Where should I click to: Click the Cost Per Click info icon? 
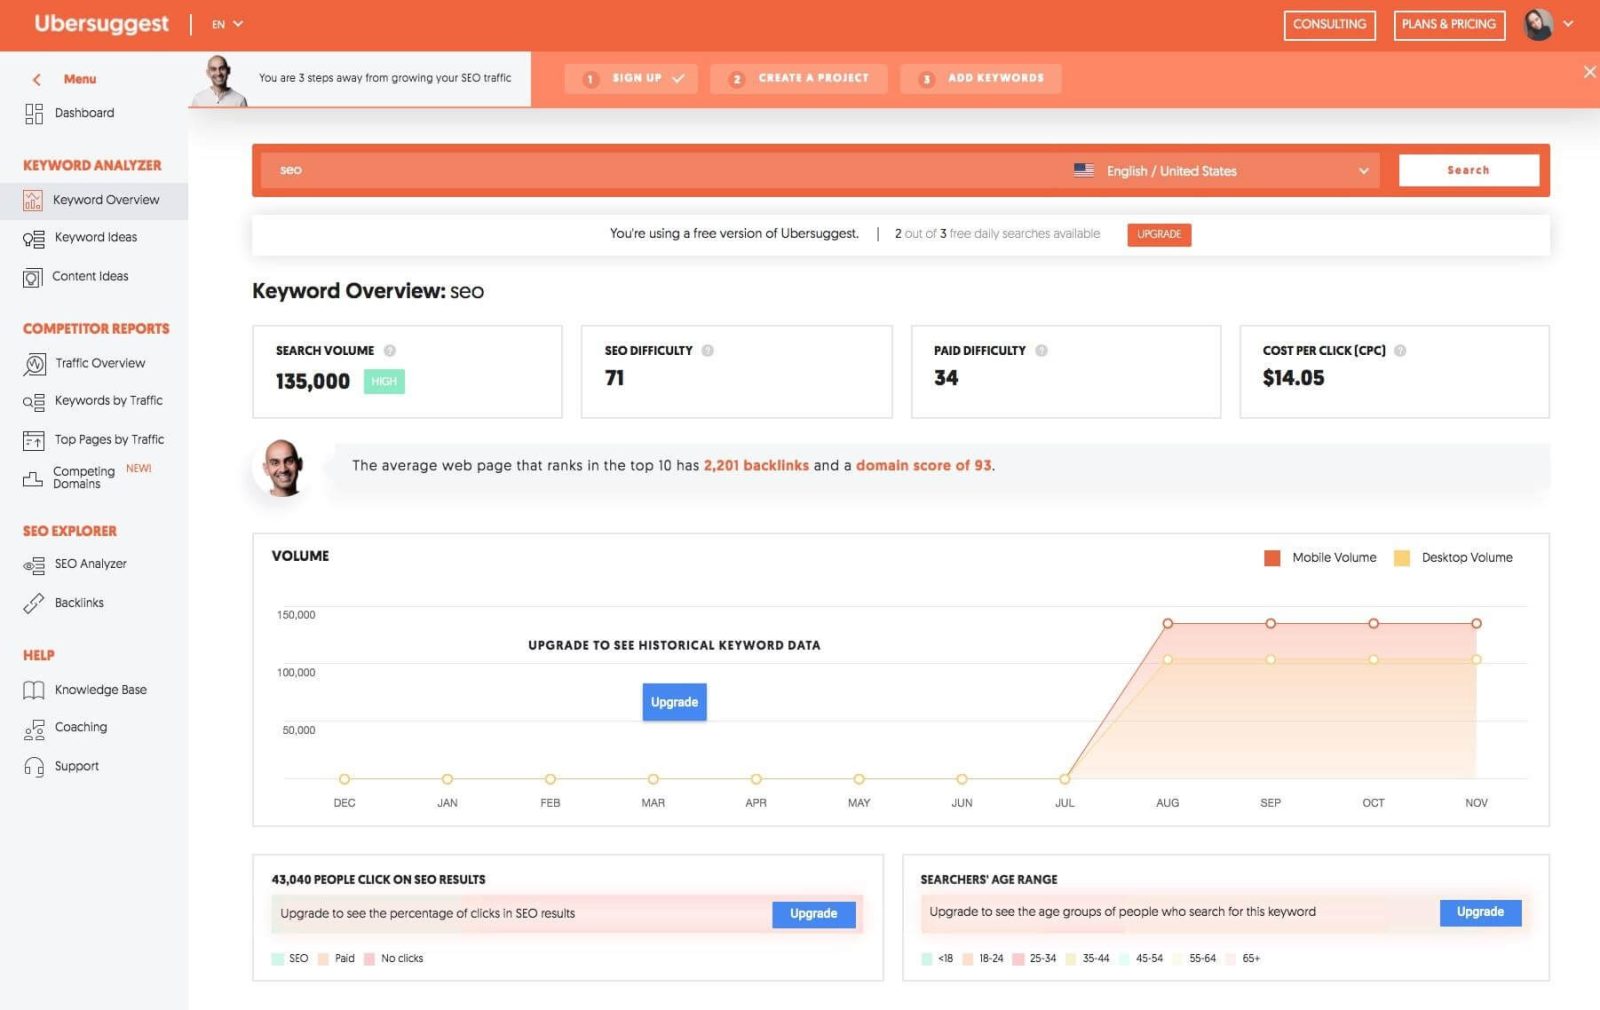click(x=1400, y=351)
